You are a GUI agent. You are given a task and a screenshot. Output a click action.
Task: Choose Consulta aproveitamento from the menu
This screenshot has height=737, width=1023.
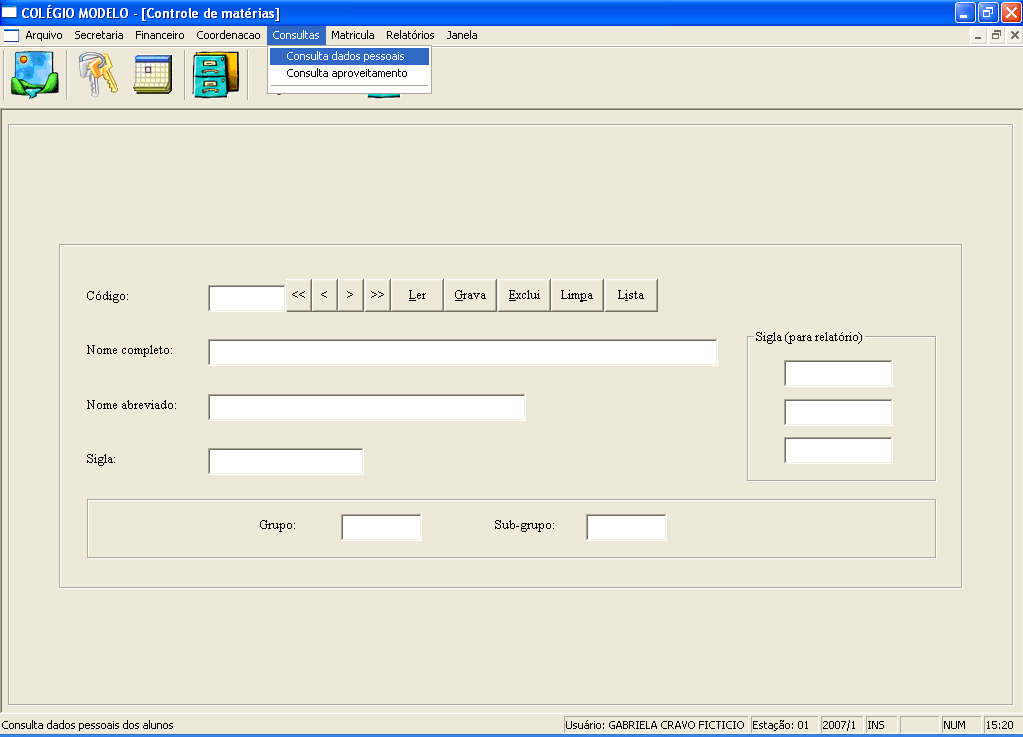click(347, 73)
